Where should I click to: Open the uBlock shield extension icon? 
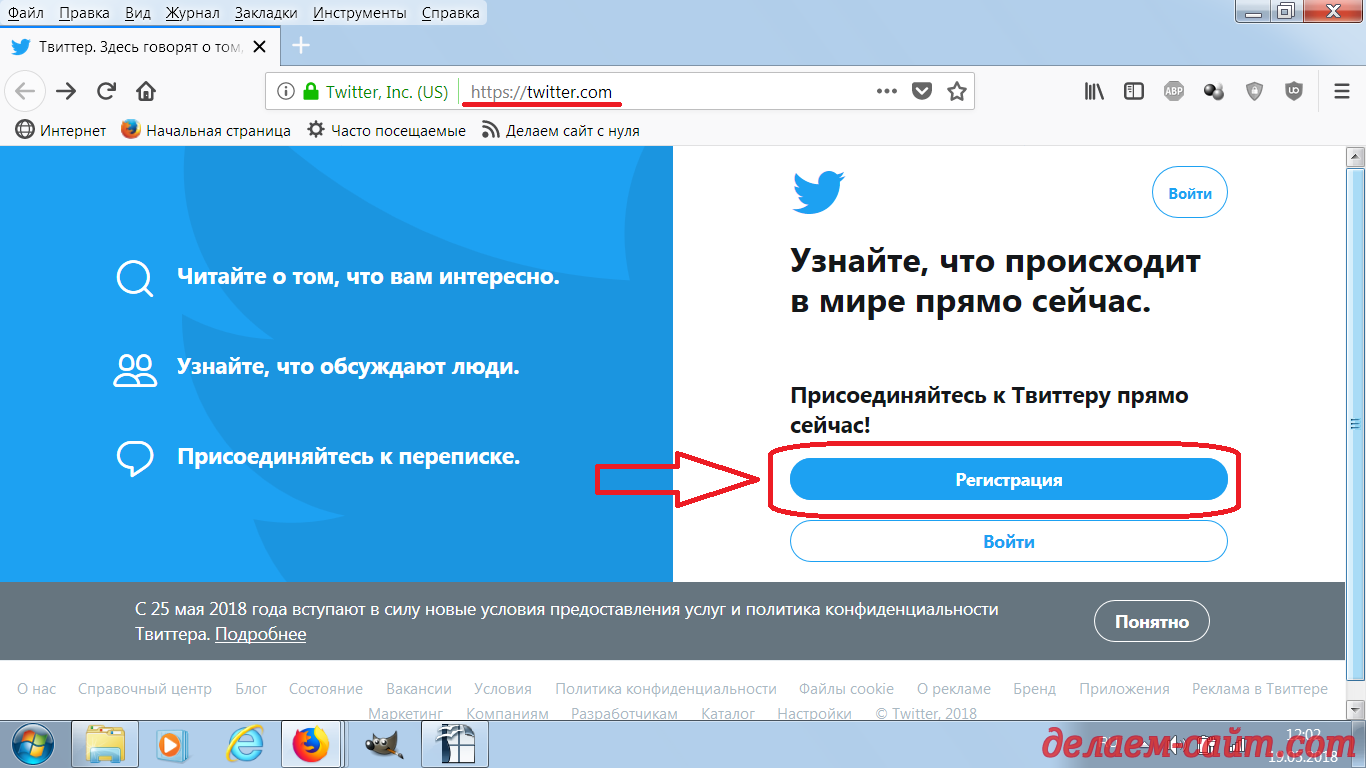click(x=1294, y=91)
